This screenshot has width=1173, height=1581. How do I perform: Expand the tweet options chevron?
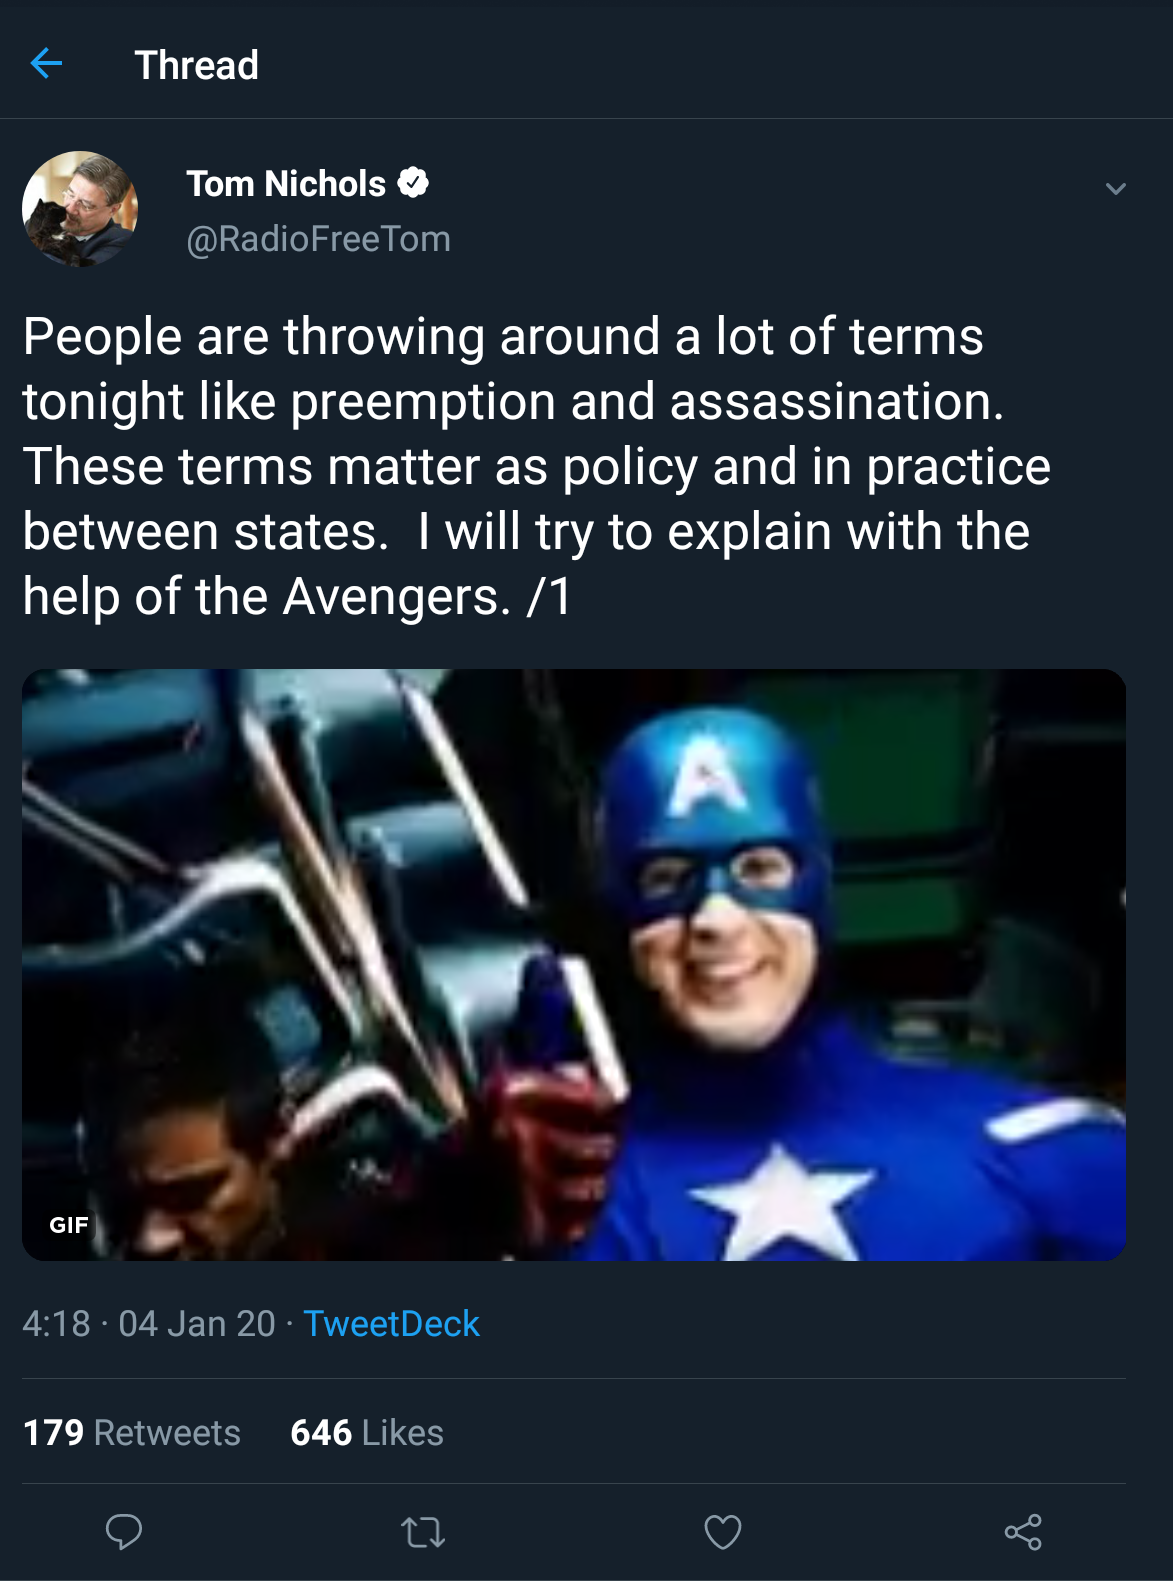[1115, 189]
